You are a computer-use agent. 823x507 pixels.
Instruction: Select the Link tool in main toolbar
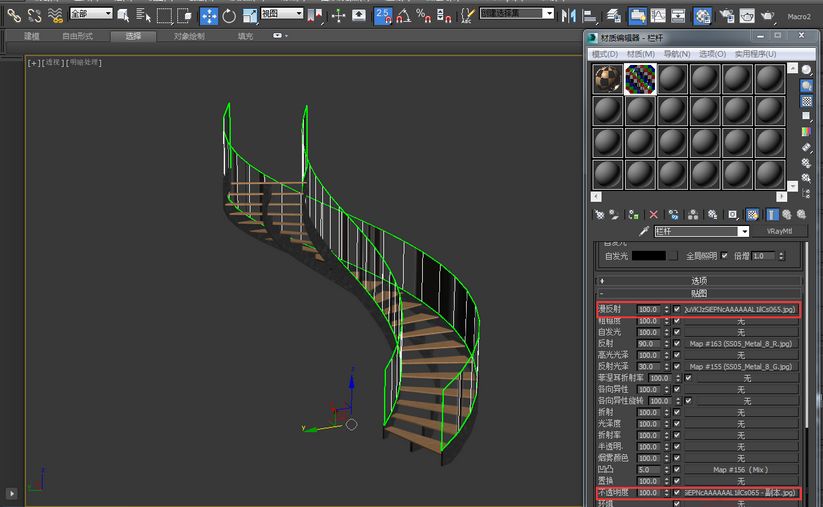pos(14,15)
